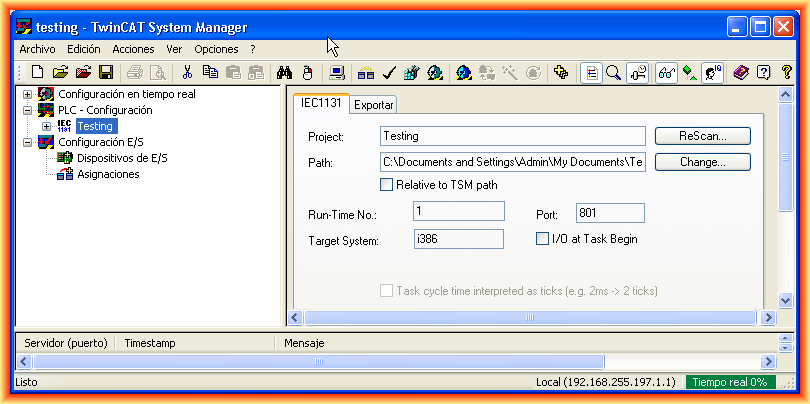Viewport: 810px width, 404px height.
Task: Click the check configuration checkmark icon
Action: [389, 72]
